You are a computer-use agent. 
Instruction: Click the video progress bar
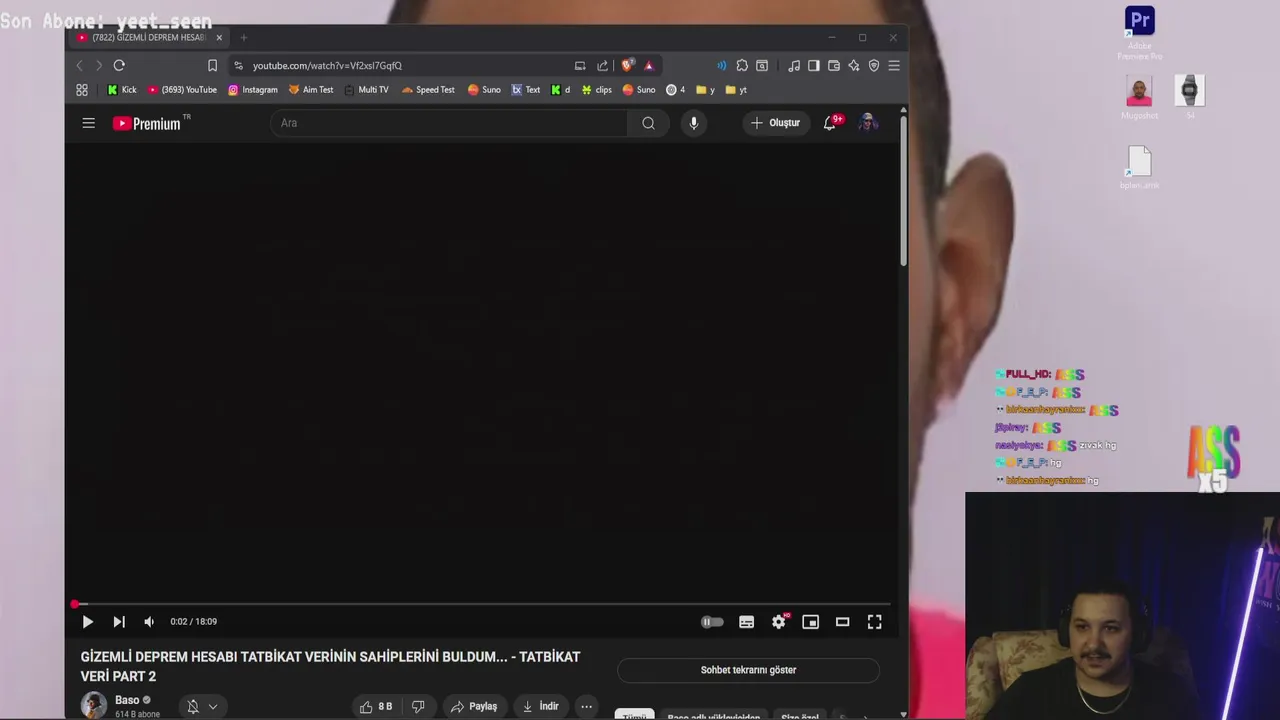point(482,604)
